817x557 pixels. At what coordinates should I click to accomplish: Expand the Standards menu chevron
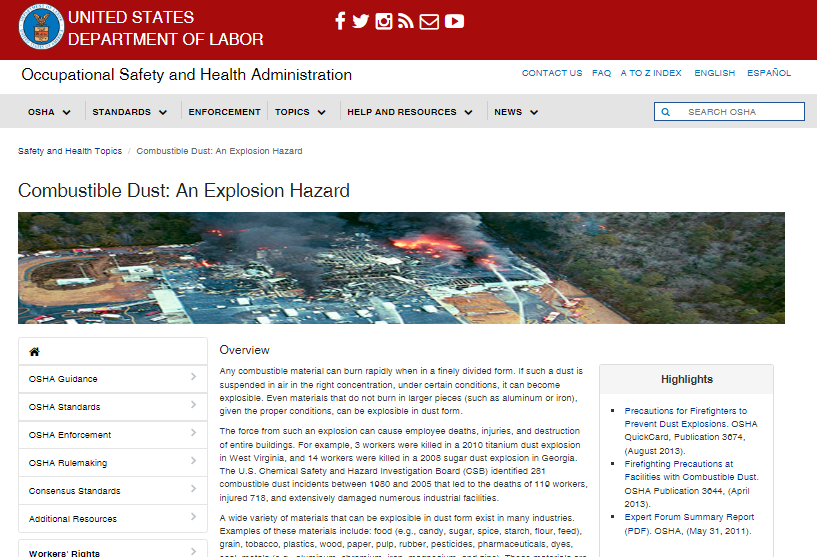pos(163,112)
